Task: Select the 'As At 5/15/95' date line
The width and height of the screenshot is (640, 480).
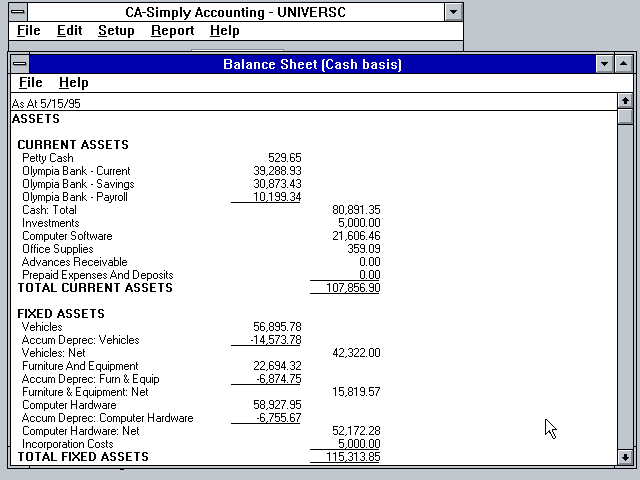Action: pos(46,104)
